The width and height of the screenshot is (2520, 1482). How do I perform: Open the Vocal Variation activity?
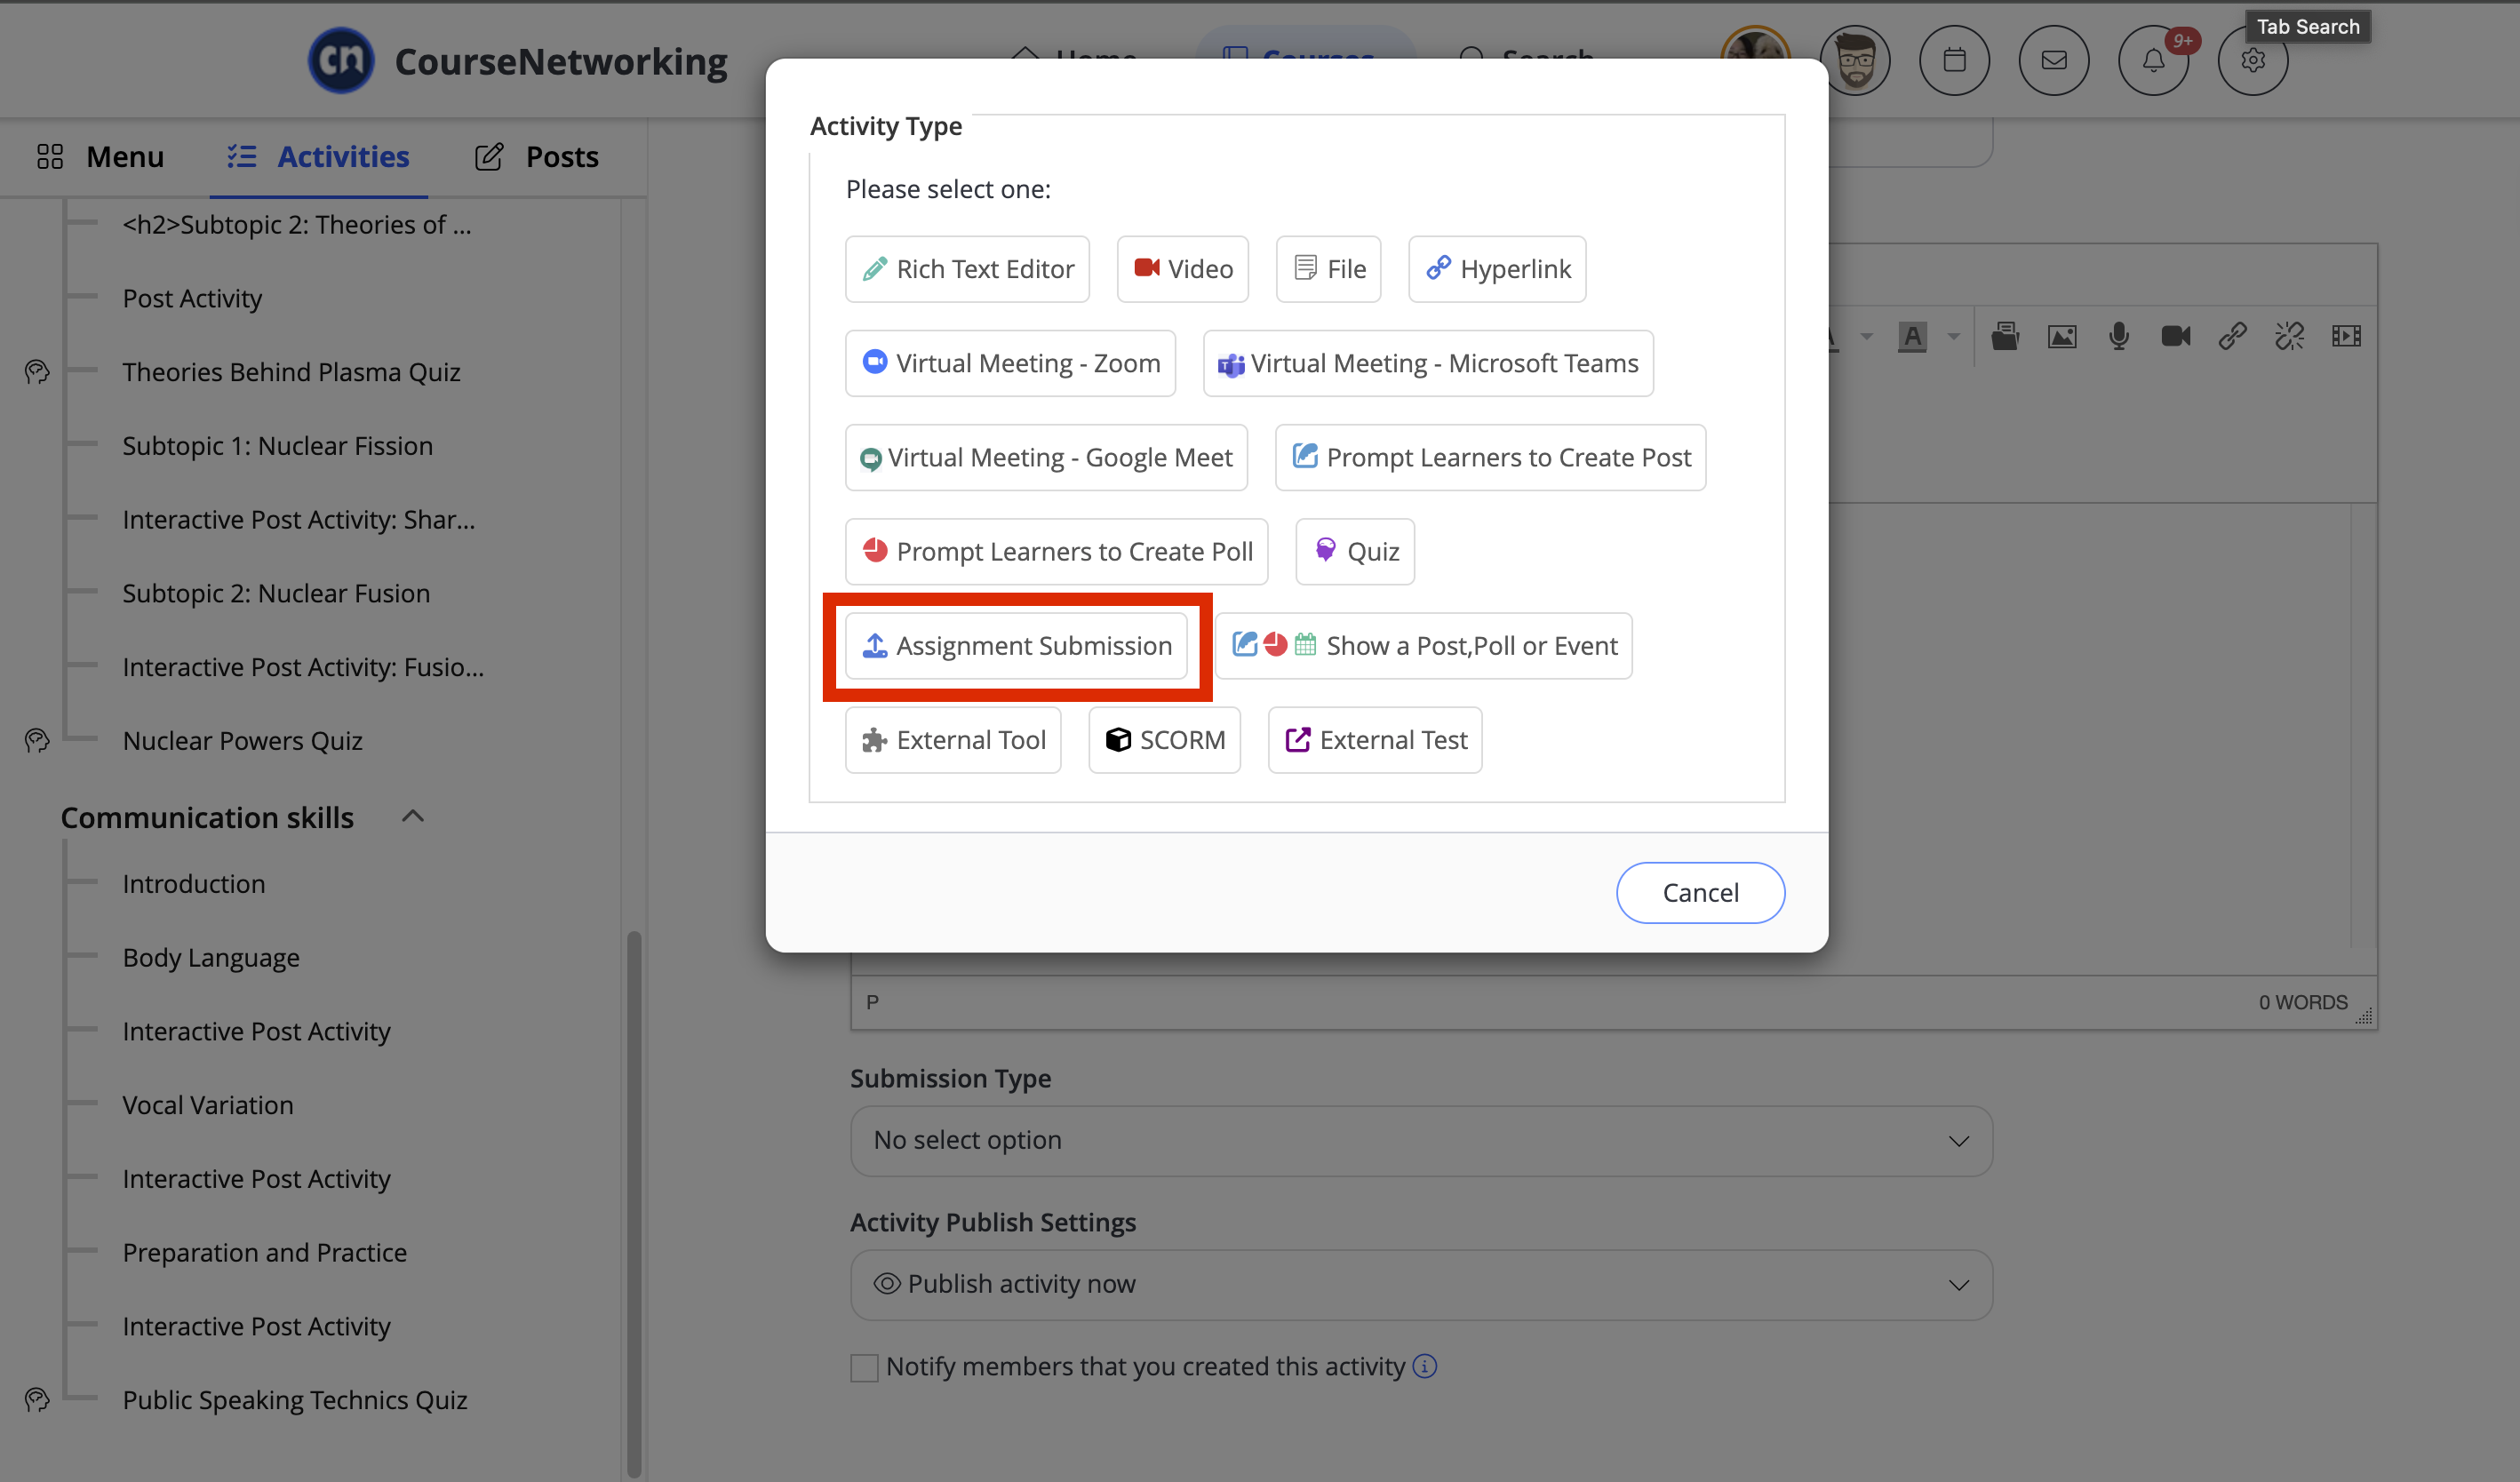point(208,1105)
